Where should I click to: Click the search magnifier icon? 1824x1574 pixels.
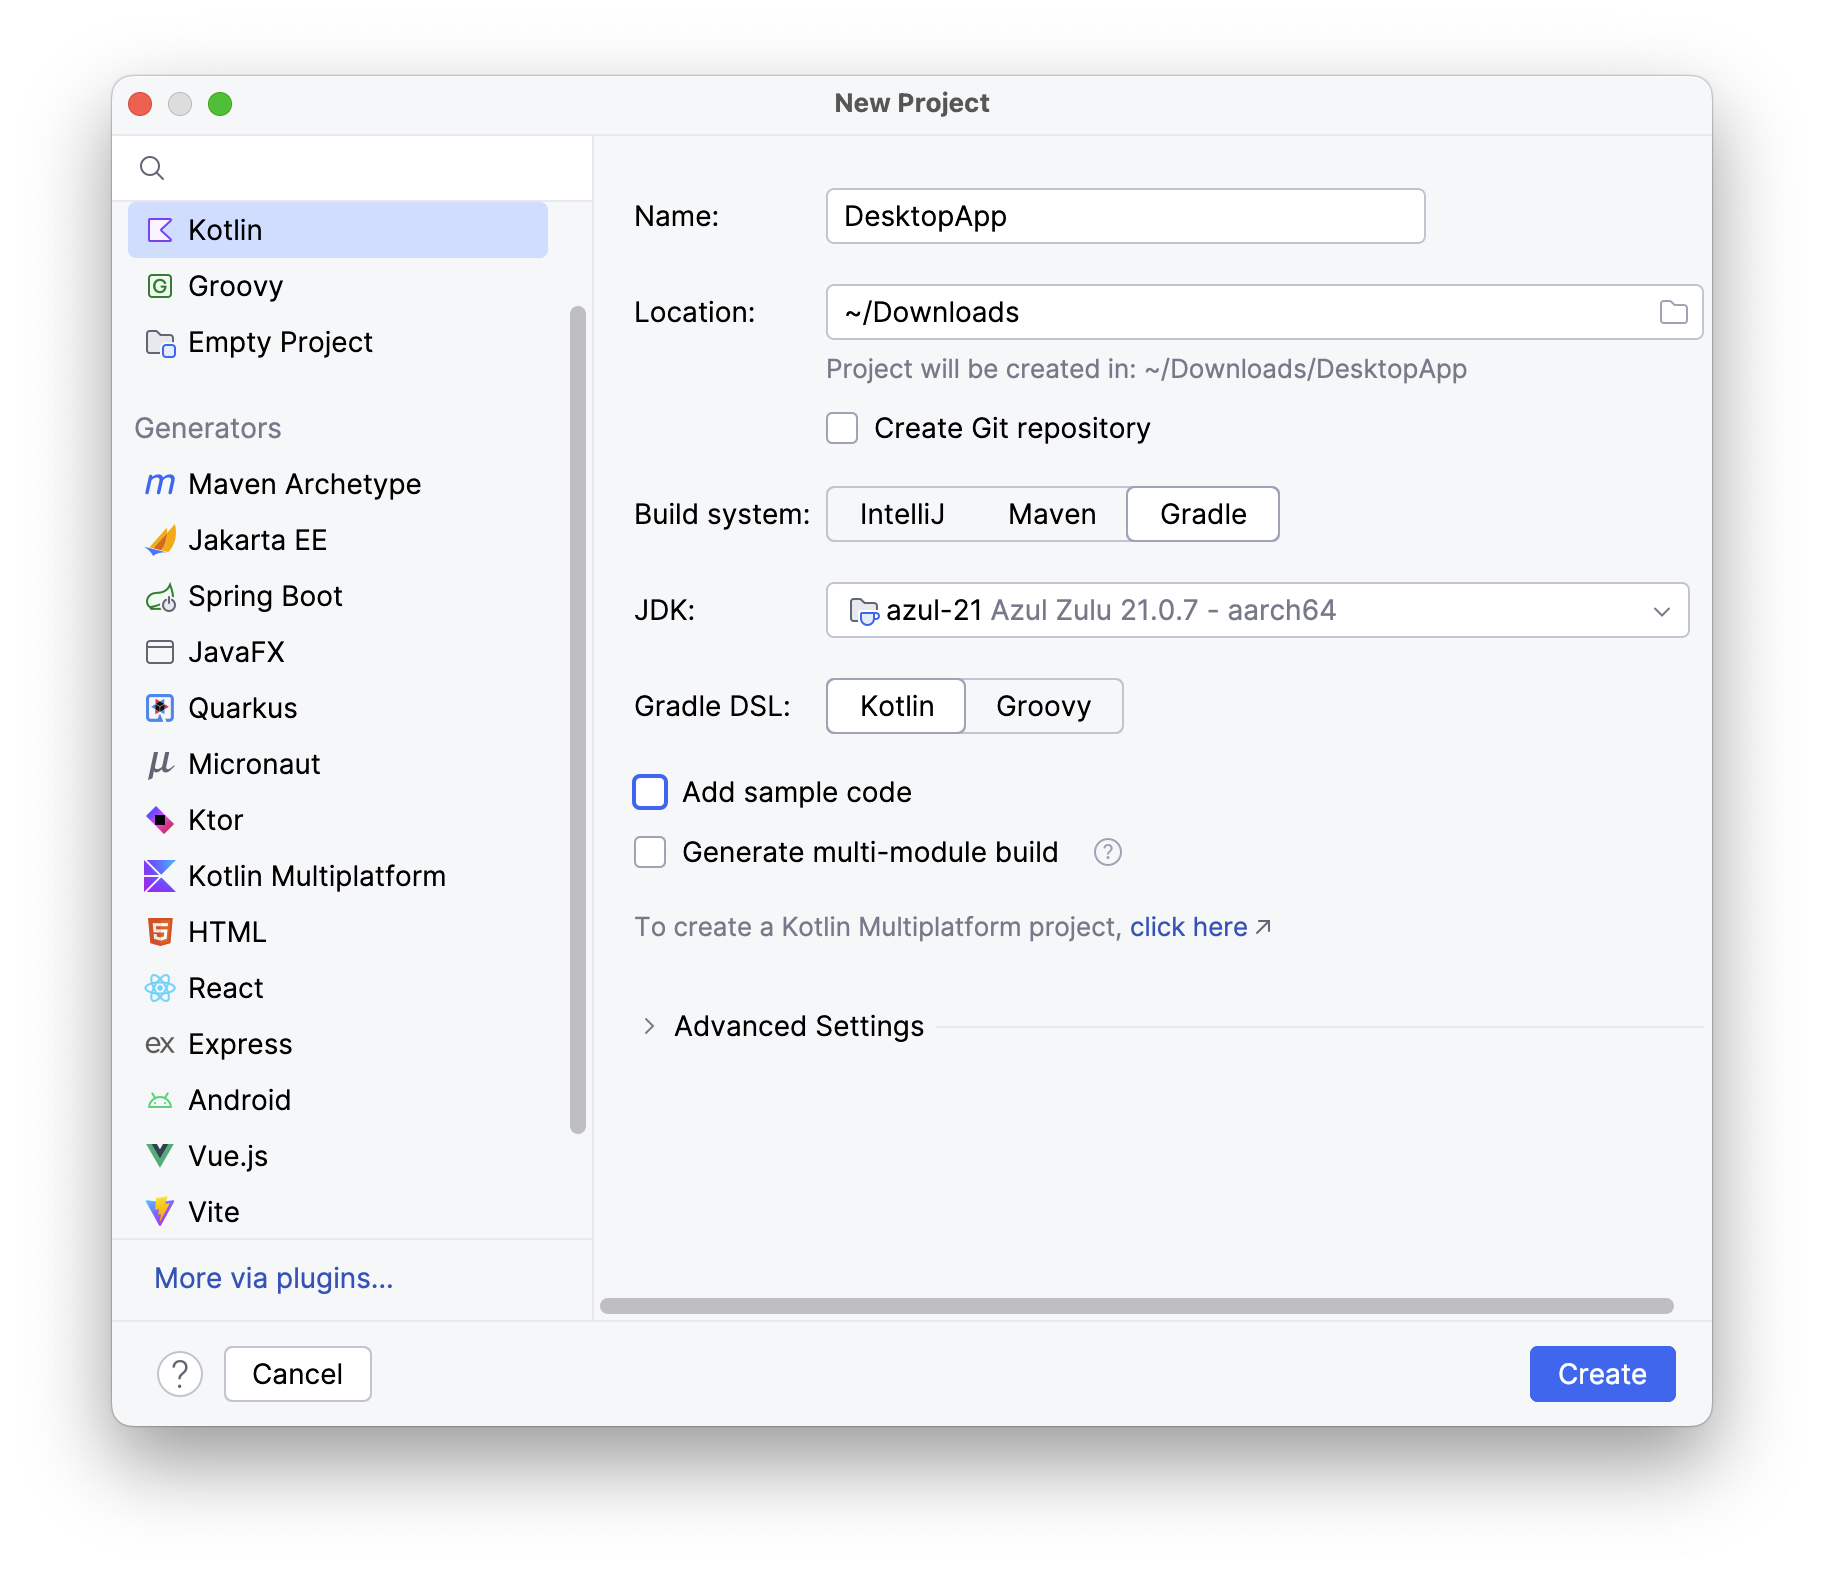tap(152, 168)
